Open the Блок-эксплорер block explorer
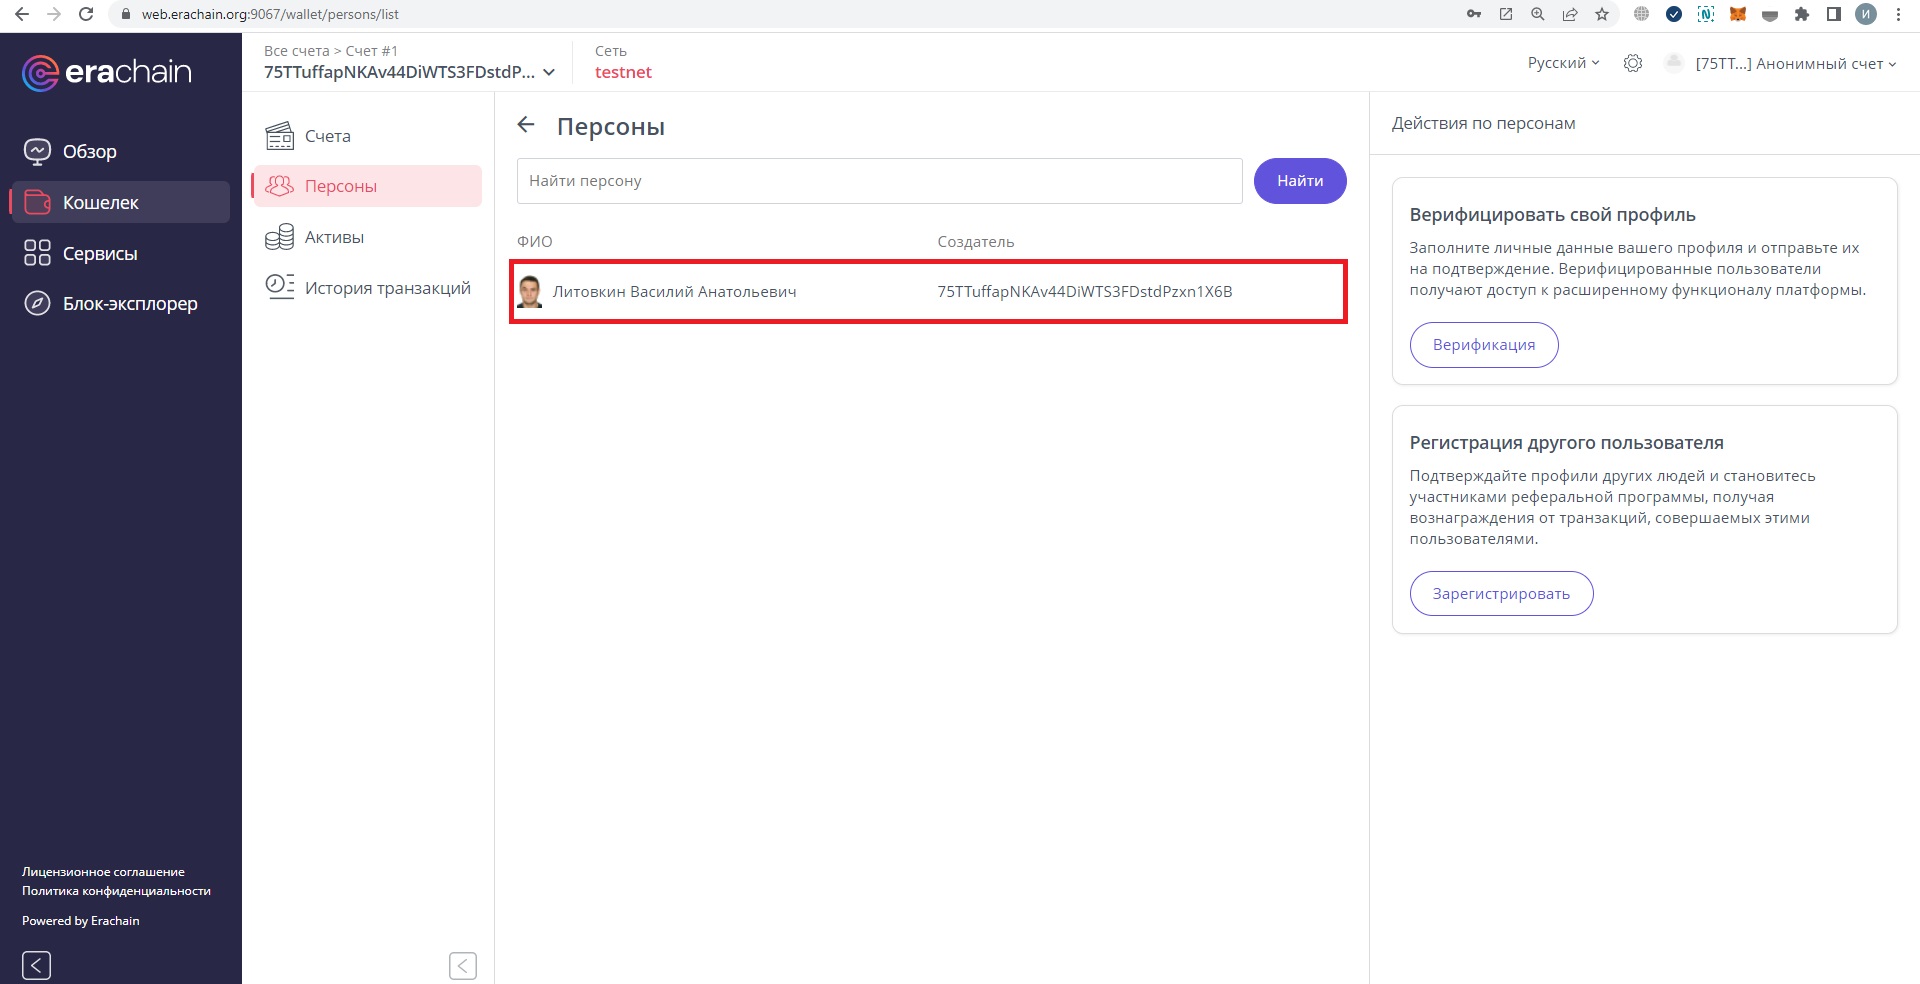The image size is (1920, 984). pyautogui.click(x=129, y=304)
